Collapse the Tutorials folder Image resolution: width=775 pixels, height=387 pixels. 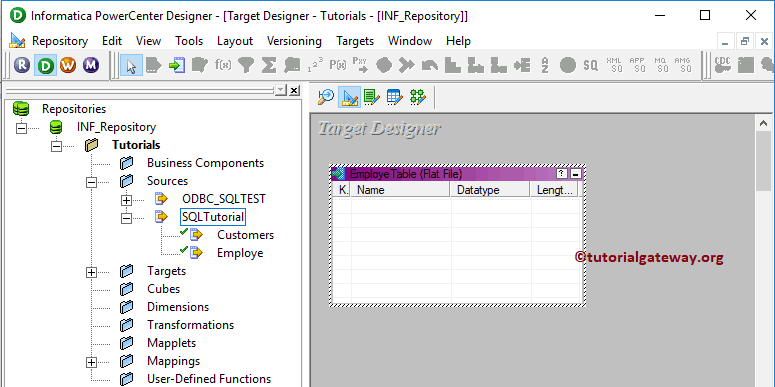click(57, 146)
